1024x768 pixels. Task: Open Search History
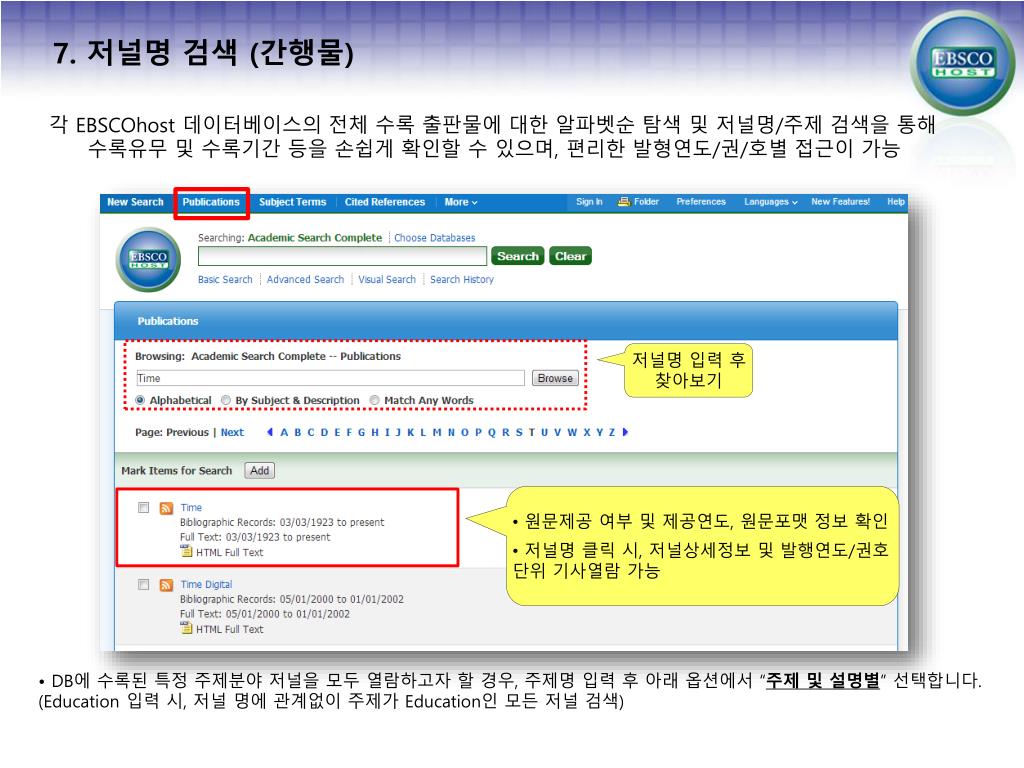(x=462, y=280)
